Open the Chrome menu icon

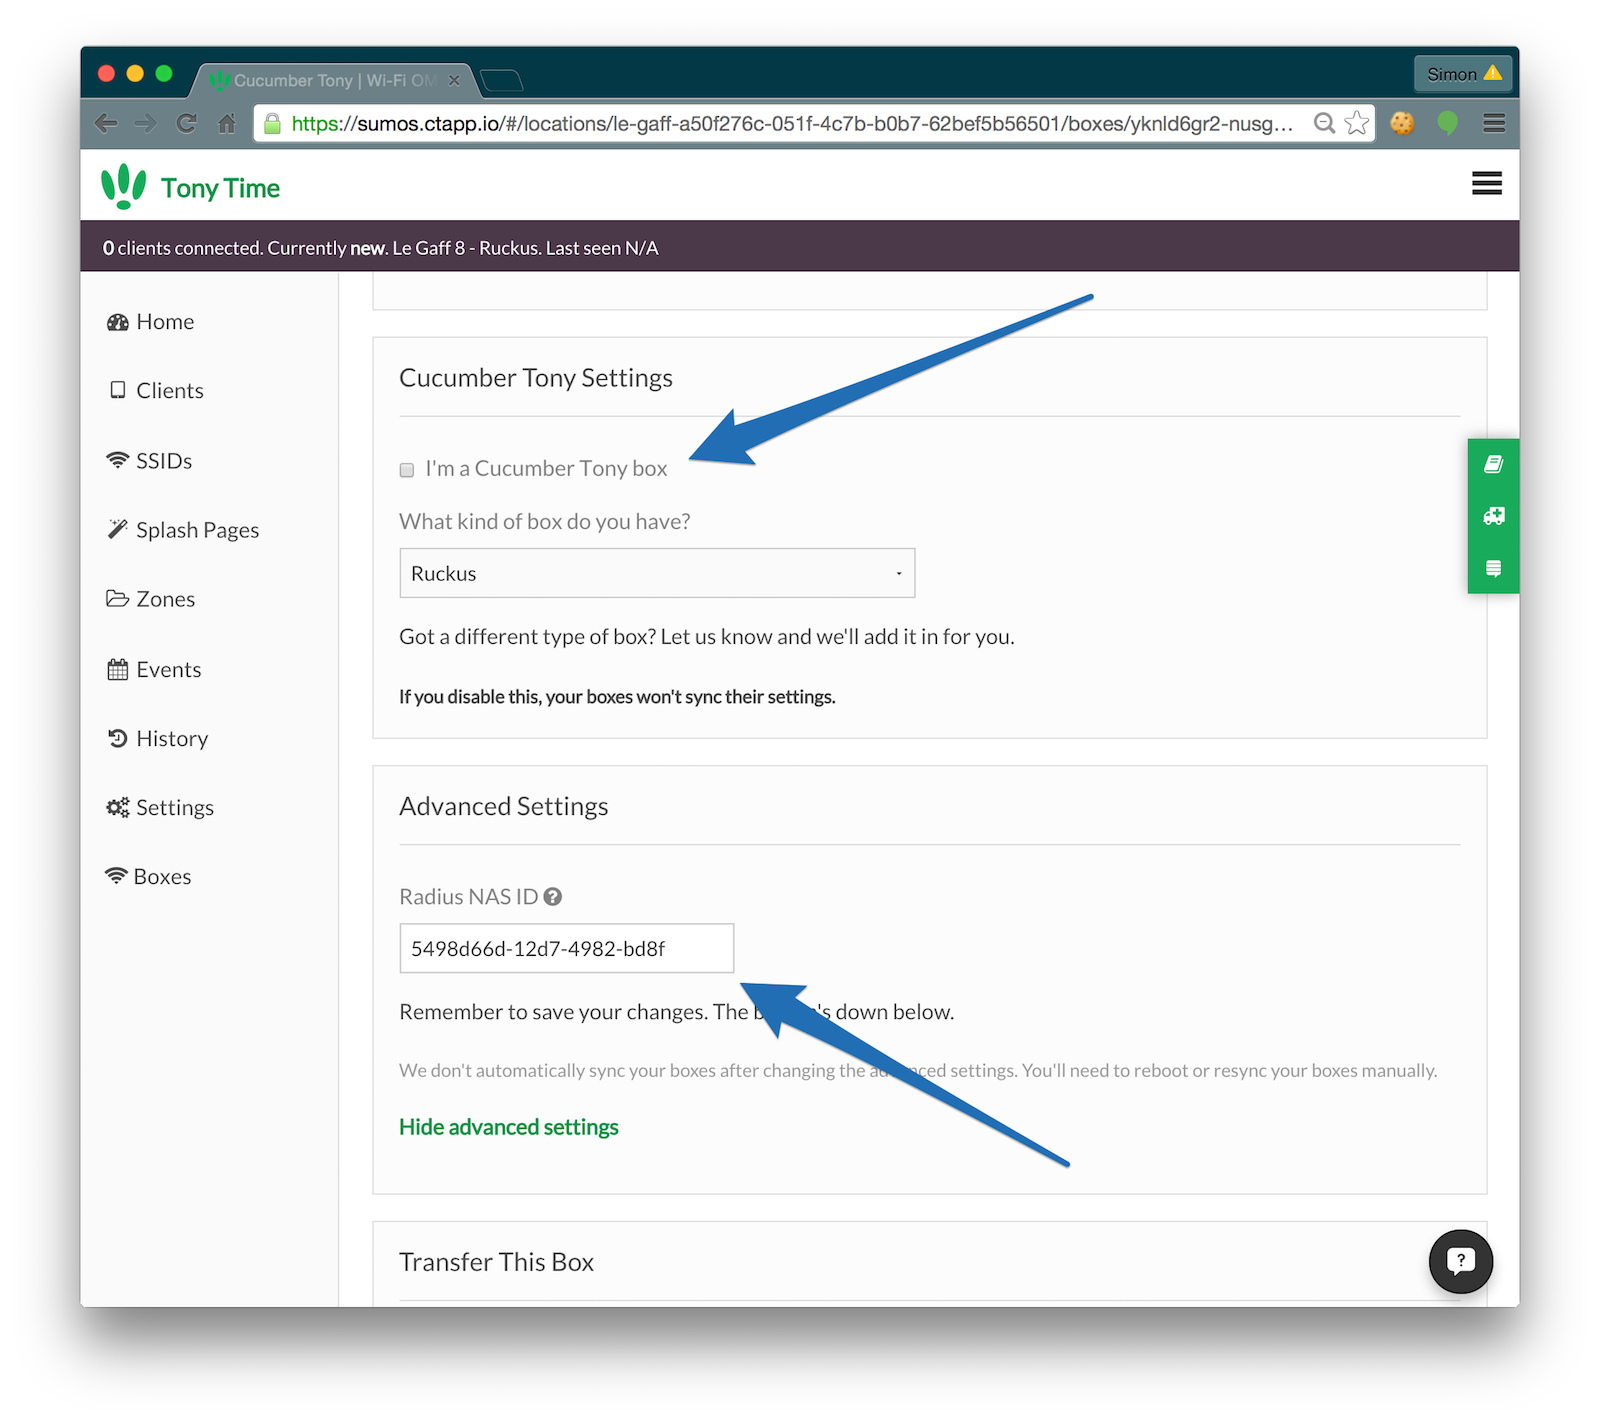1494,123
